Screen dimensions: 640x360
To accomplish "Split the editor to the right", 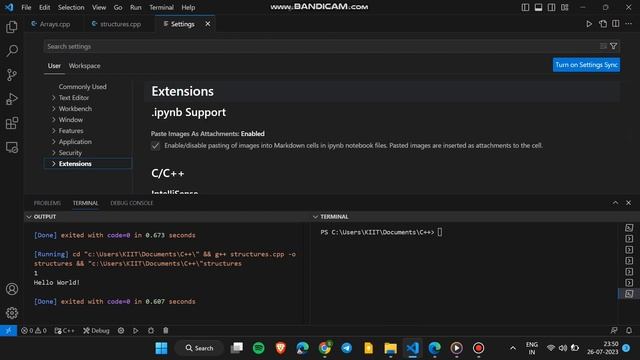I will tap(616, 24).
